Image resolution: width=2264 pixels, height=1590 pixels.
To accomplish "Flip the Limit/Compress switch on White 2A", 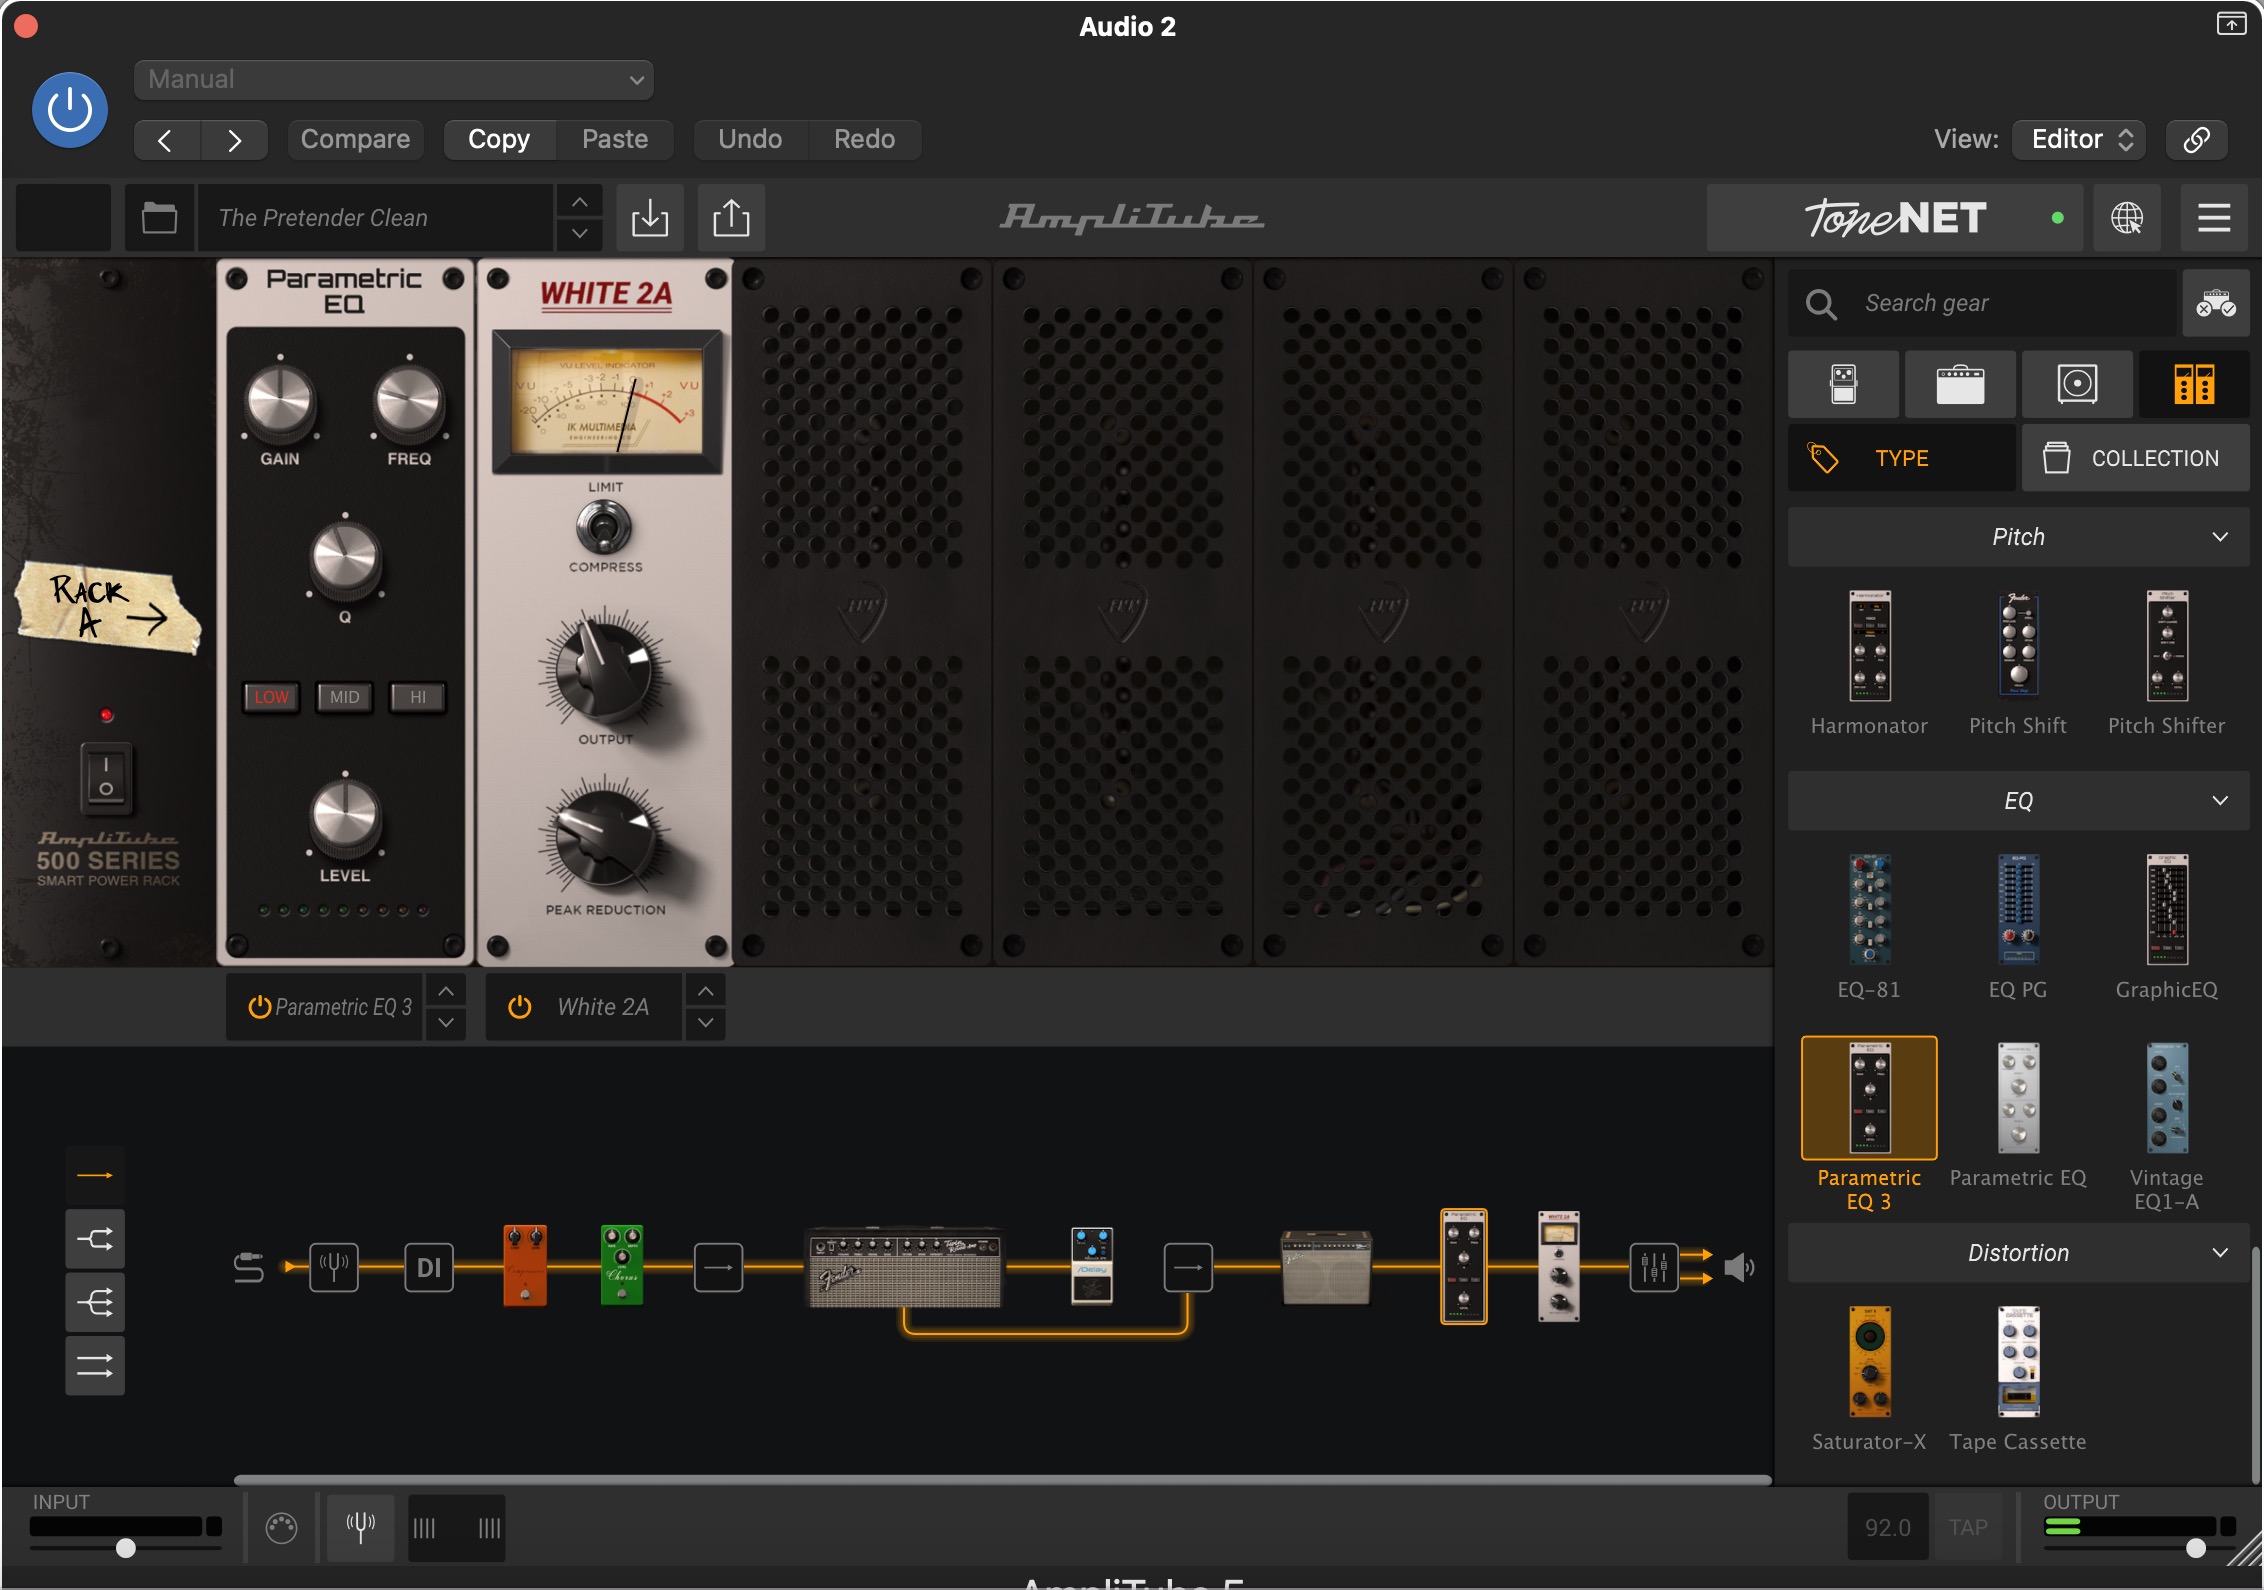I will (604, 526).
